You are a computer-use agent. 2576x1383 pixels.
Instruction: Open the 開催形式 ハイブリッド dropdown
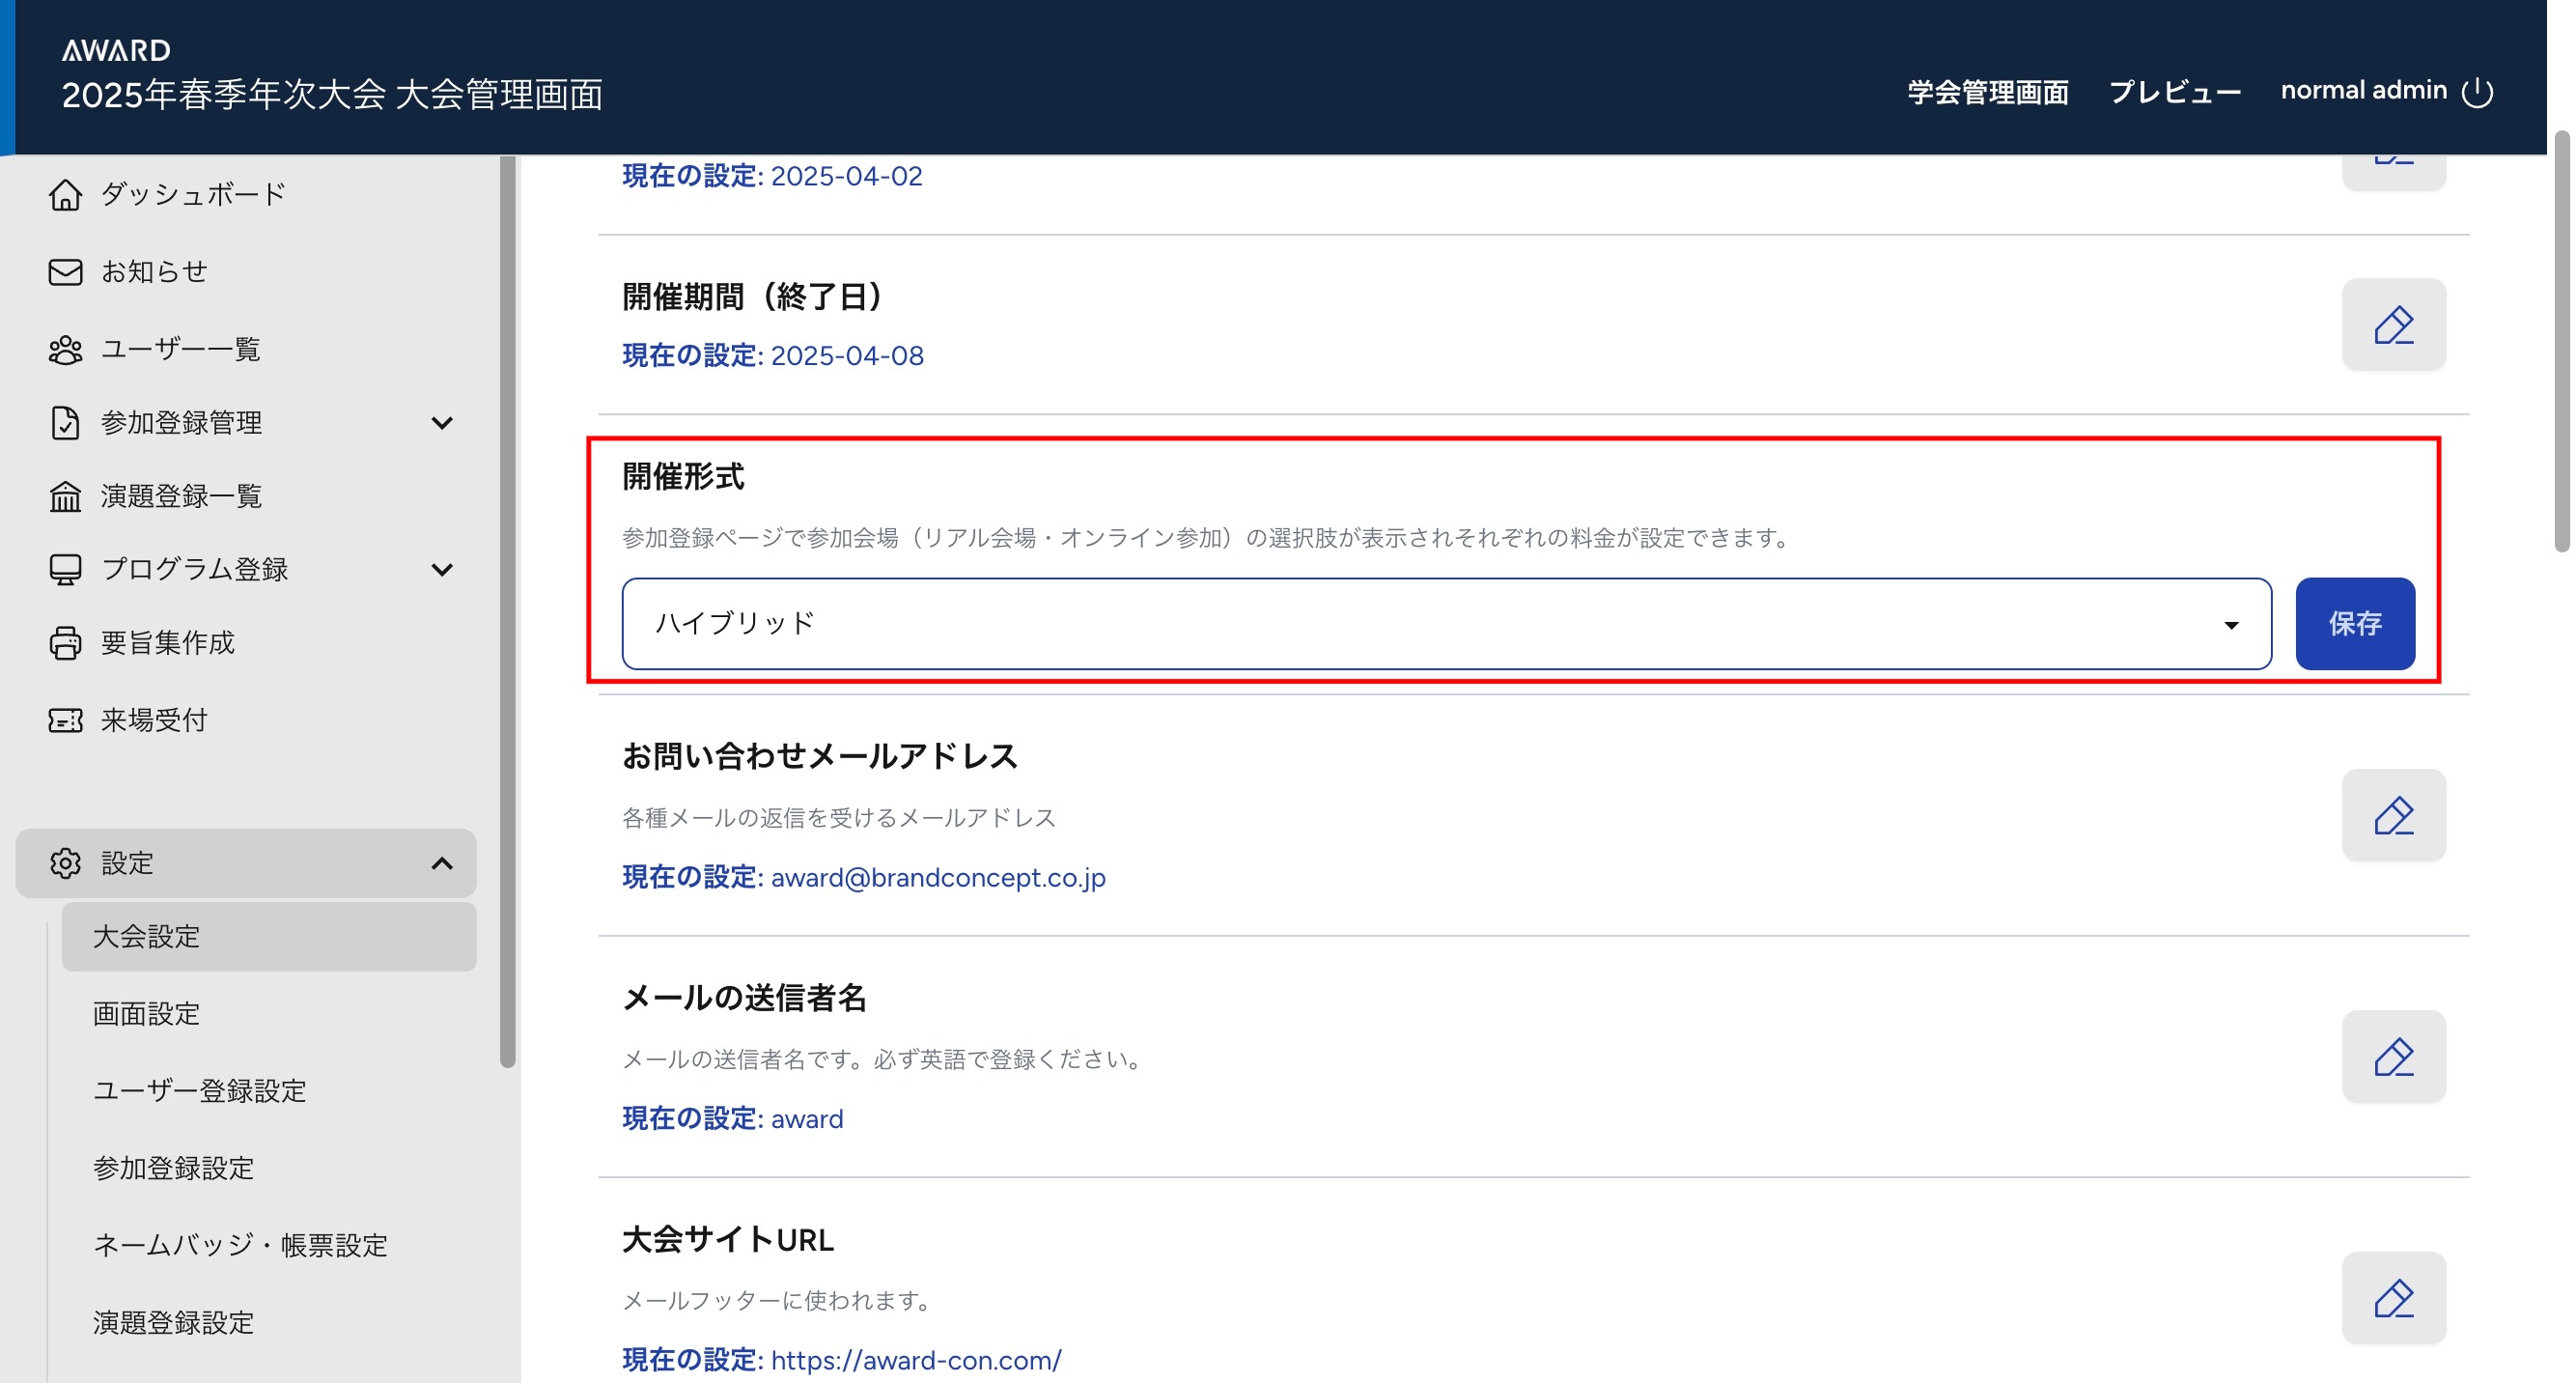pos(1445,624)
